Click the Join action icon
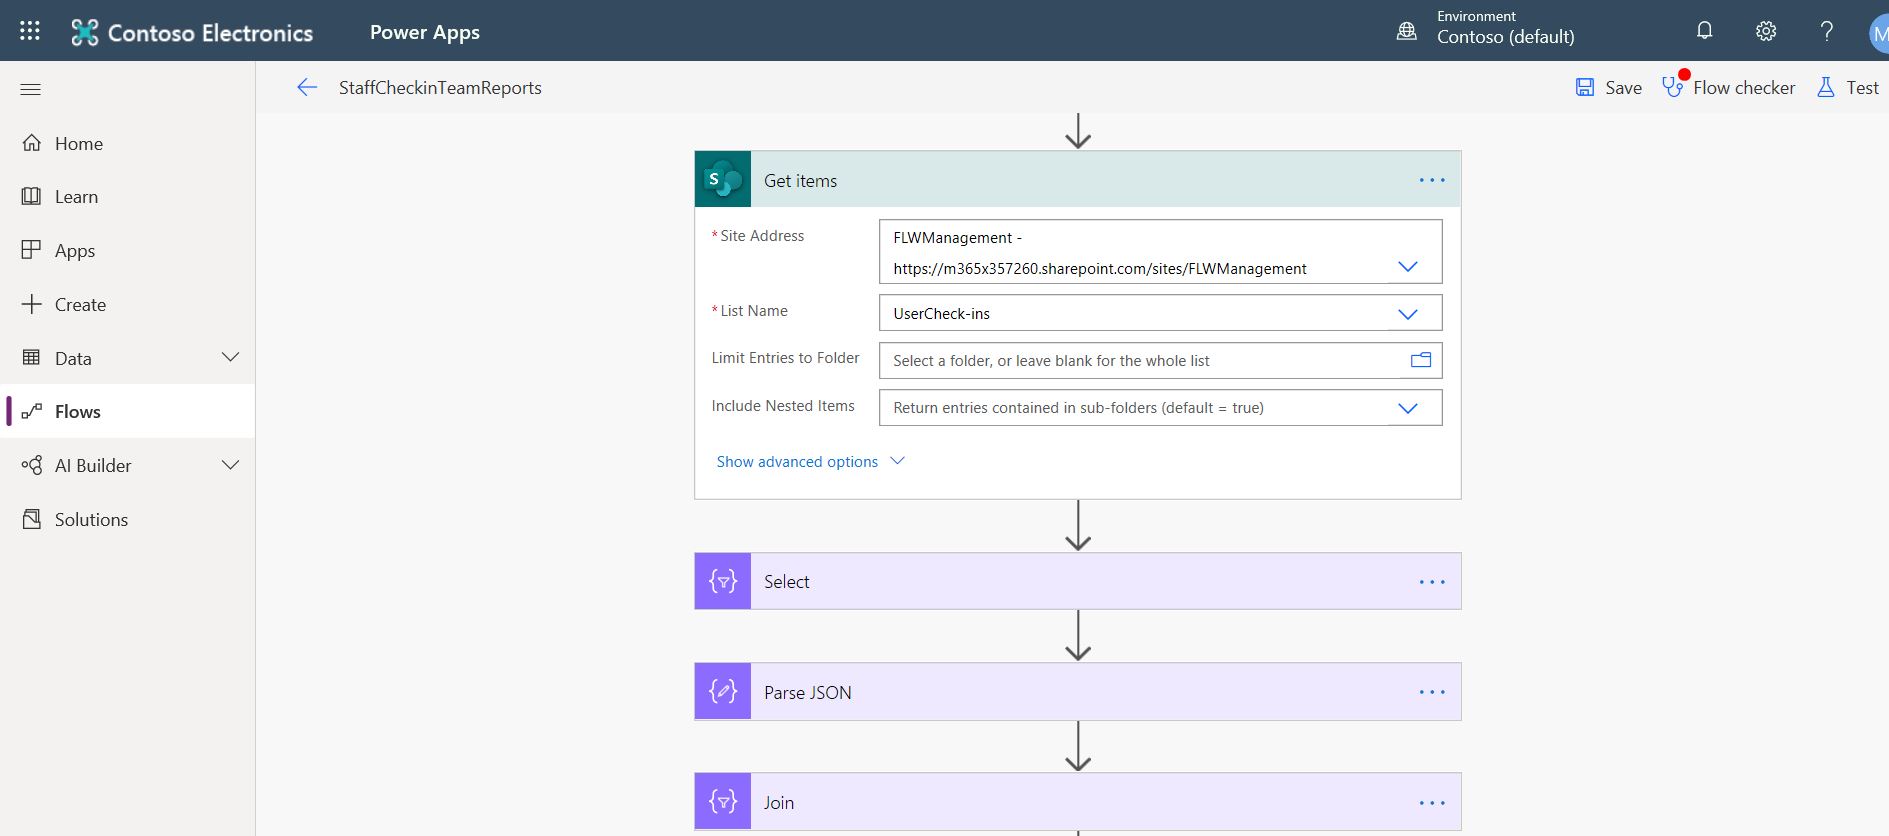 (723, 802)
